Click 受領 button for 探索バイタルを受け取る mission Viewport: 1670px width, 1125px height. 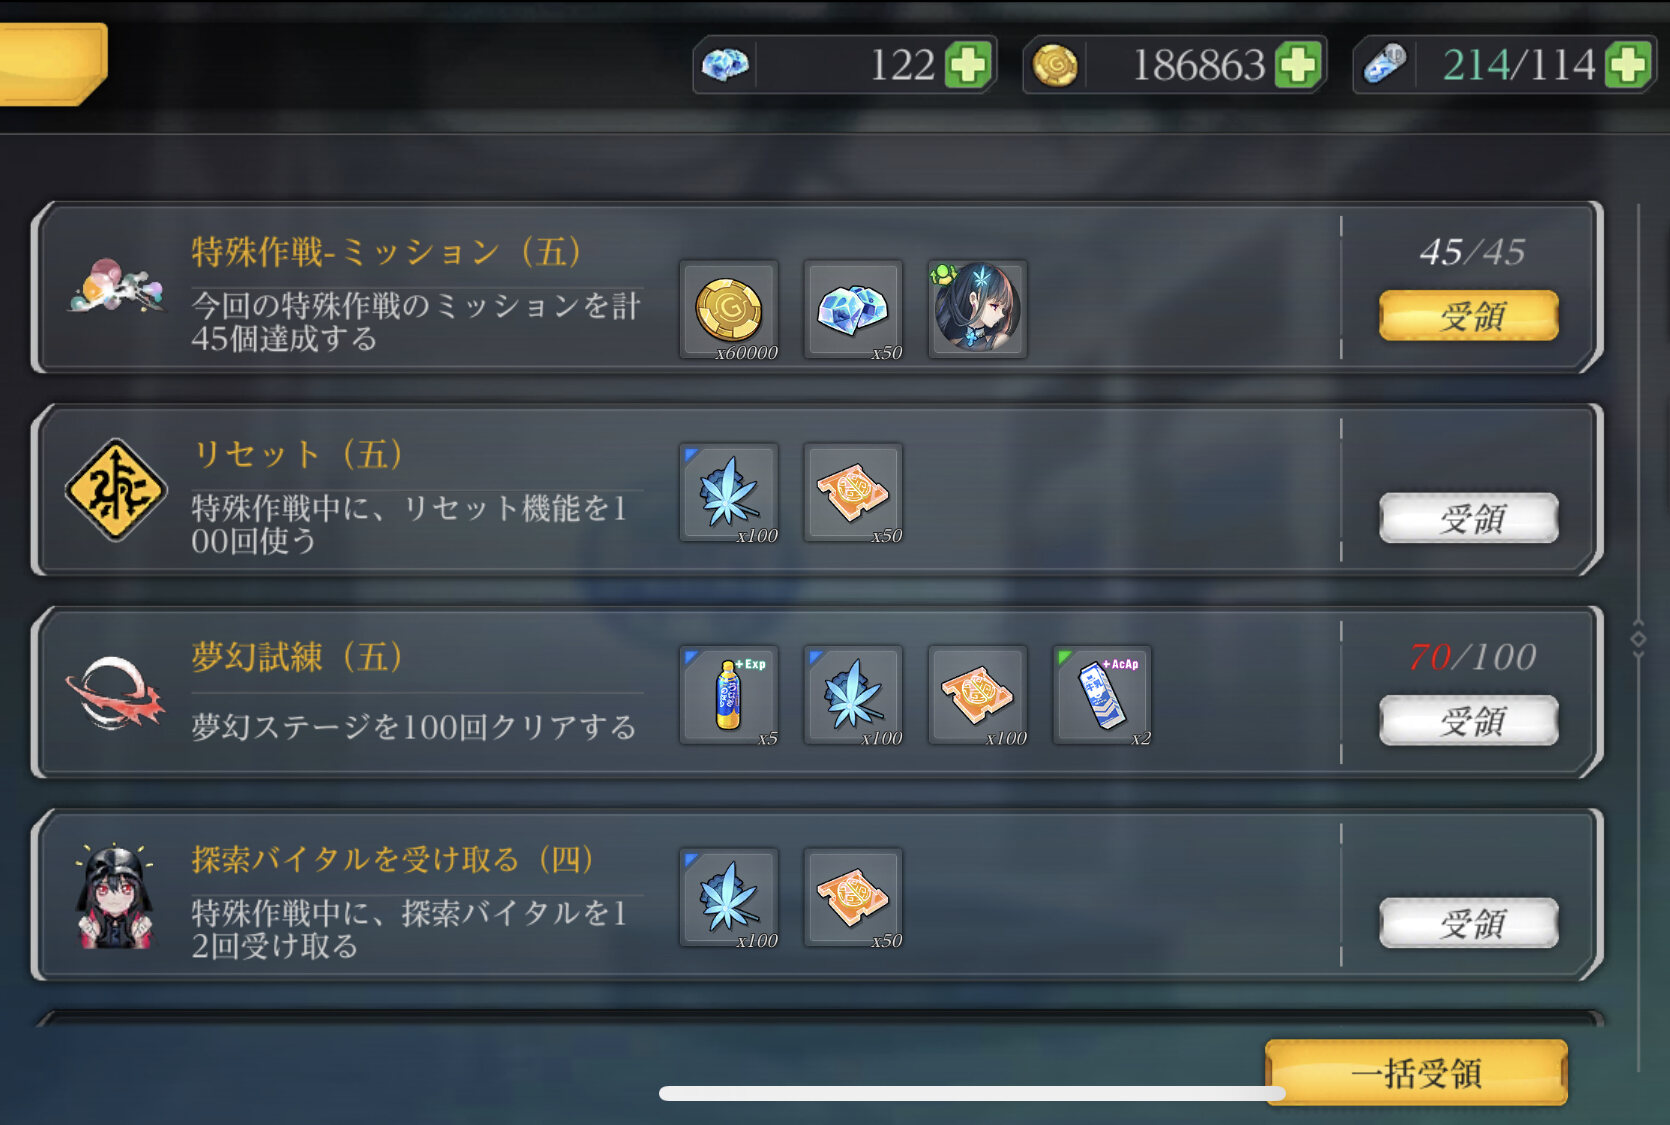(1469, 923)
